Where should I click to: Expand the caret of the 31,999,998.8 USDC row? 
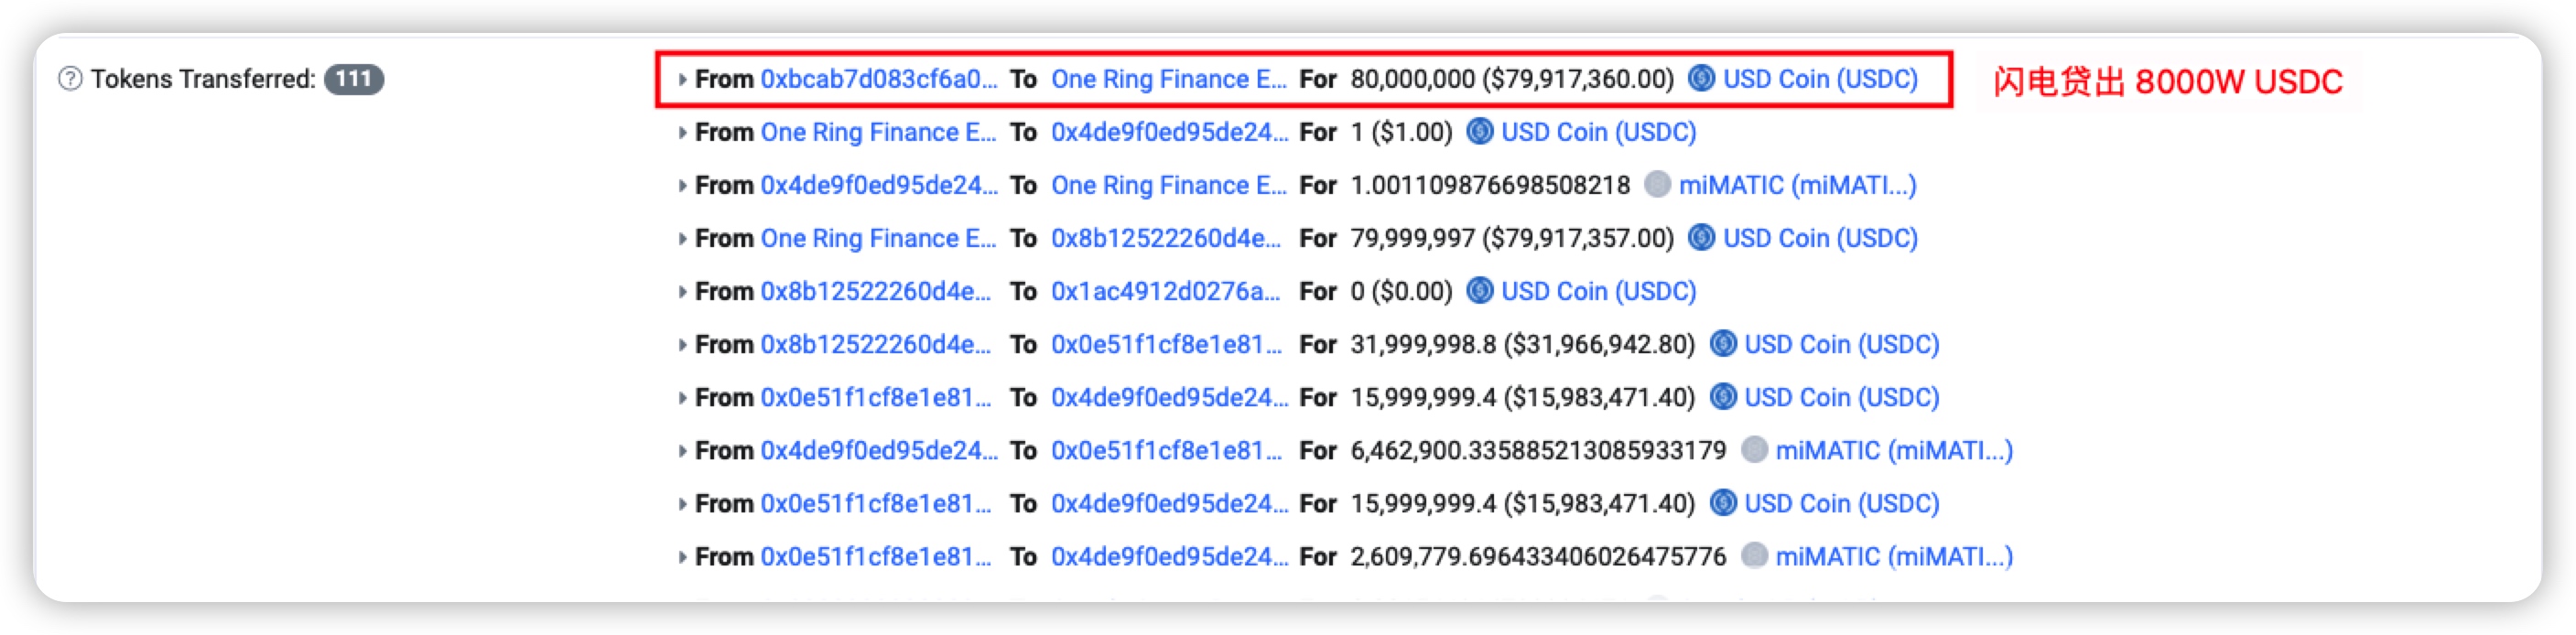682,344
